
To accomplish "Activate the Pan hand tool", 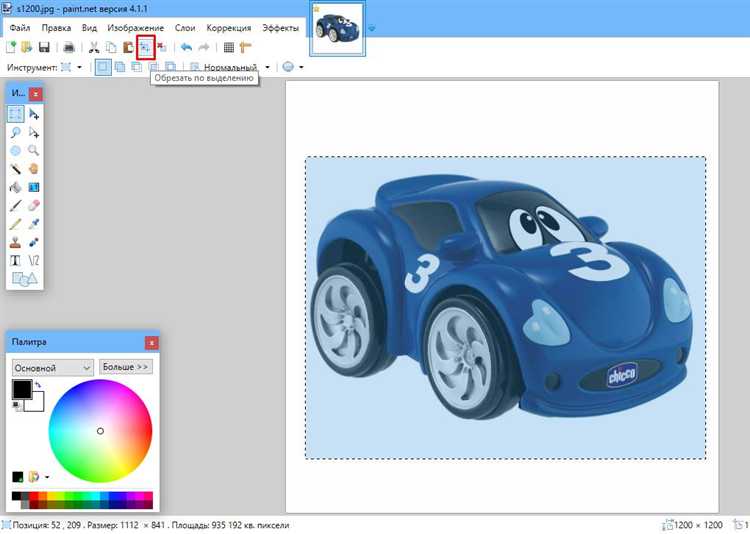I will pos(34,169).
